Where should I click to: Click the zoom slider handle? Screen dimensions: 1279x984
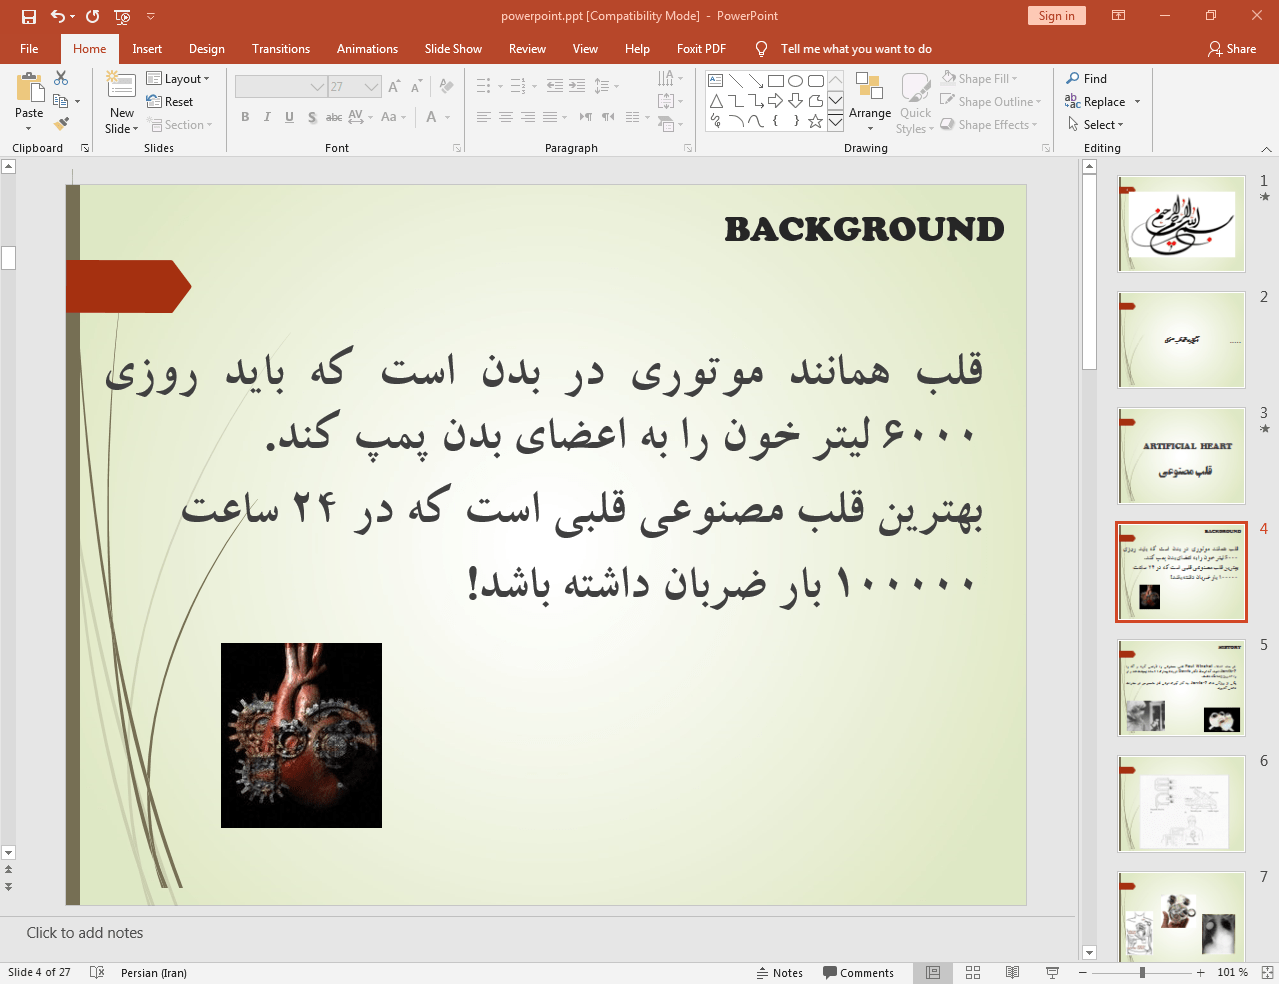tap(1142, 973)
